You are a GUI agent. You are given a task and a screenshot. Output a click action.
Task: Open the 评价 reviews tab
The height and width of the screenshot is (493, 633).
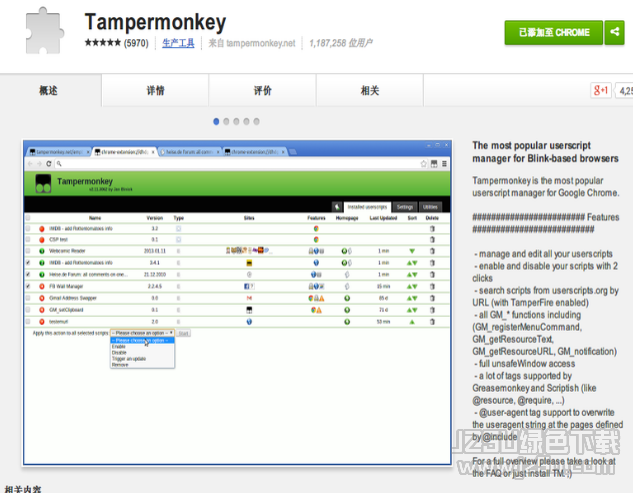coord(262,90)
